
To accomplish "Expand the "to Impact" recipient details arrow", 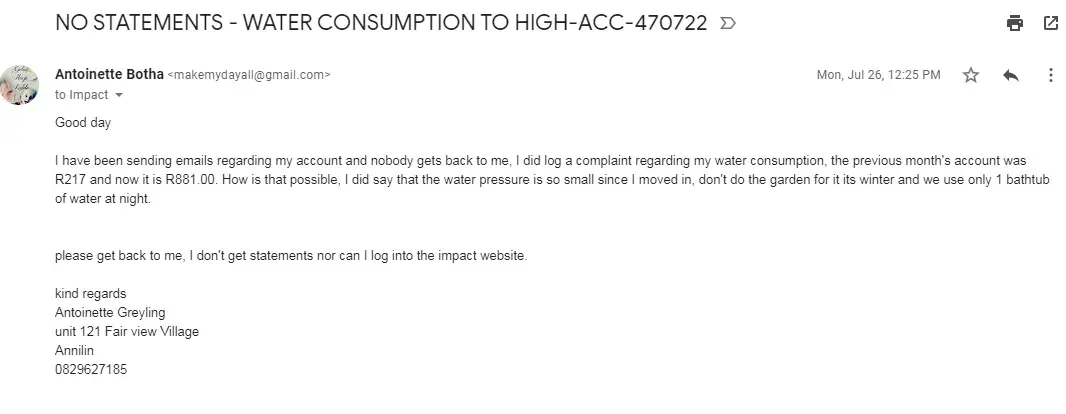I will click(x=120, y=95).
